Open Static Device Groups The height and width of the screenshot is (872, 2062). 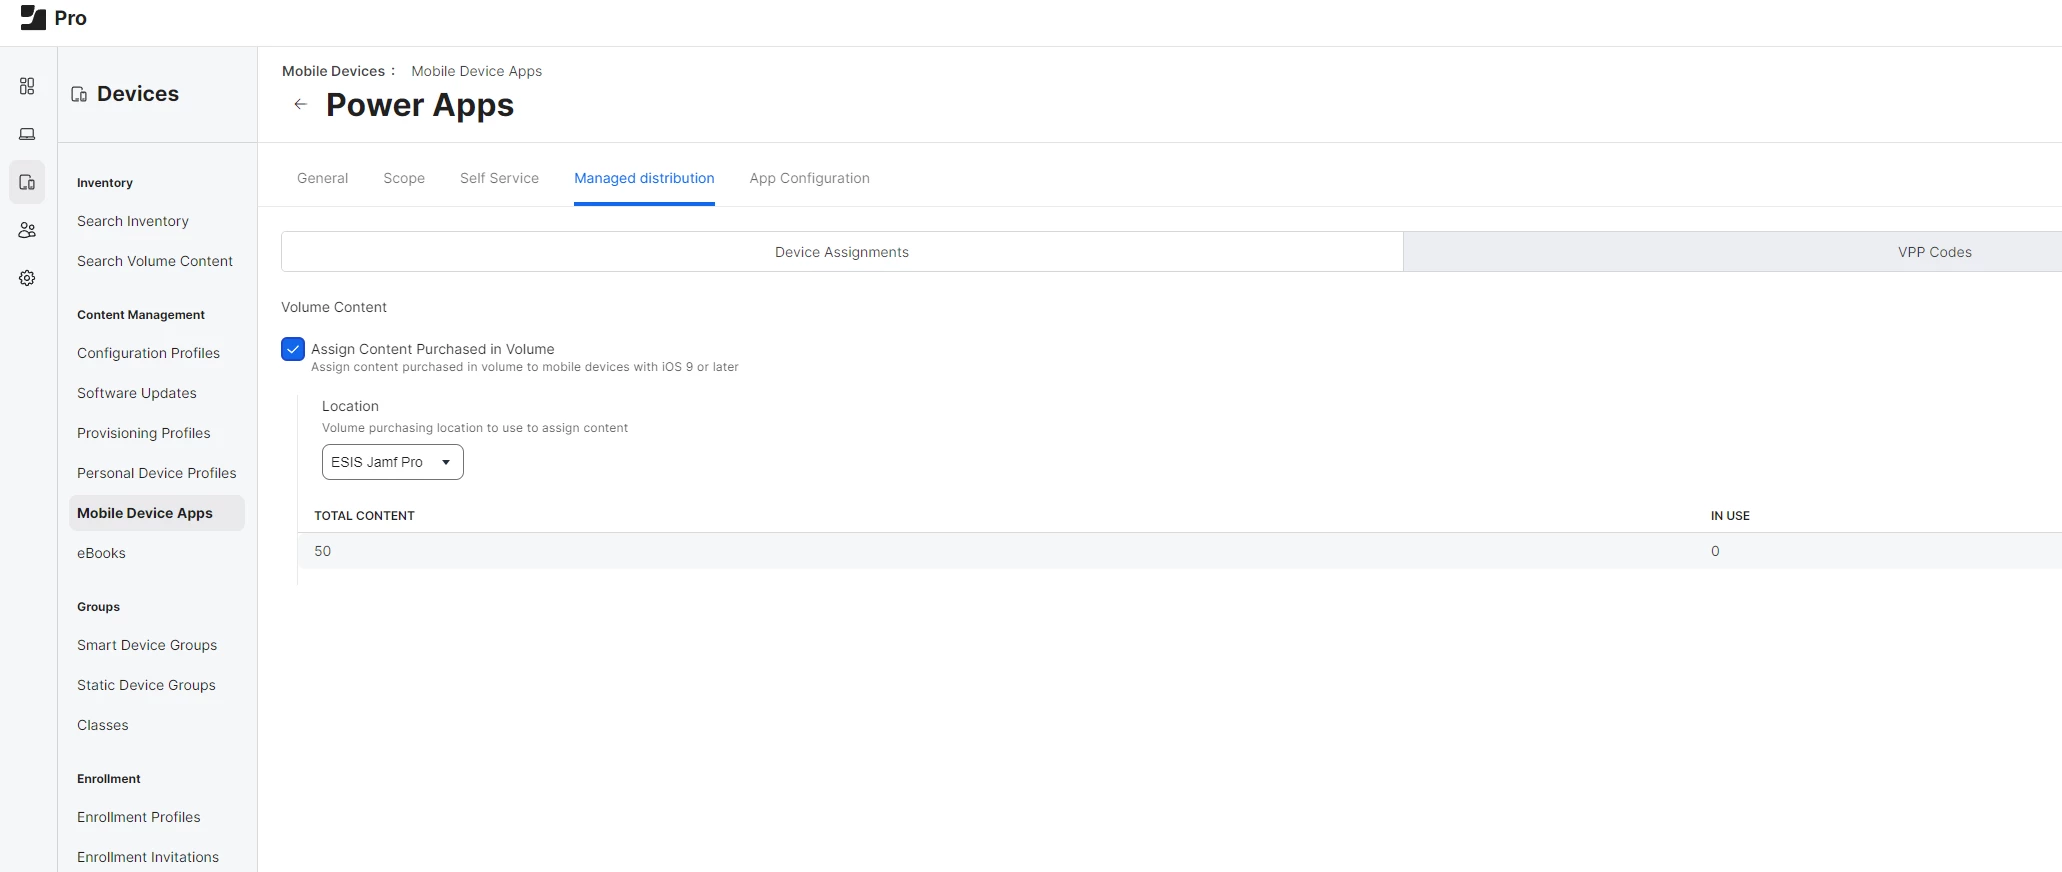point(146,685)
